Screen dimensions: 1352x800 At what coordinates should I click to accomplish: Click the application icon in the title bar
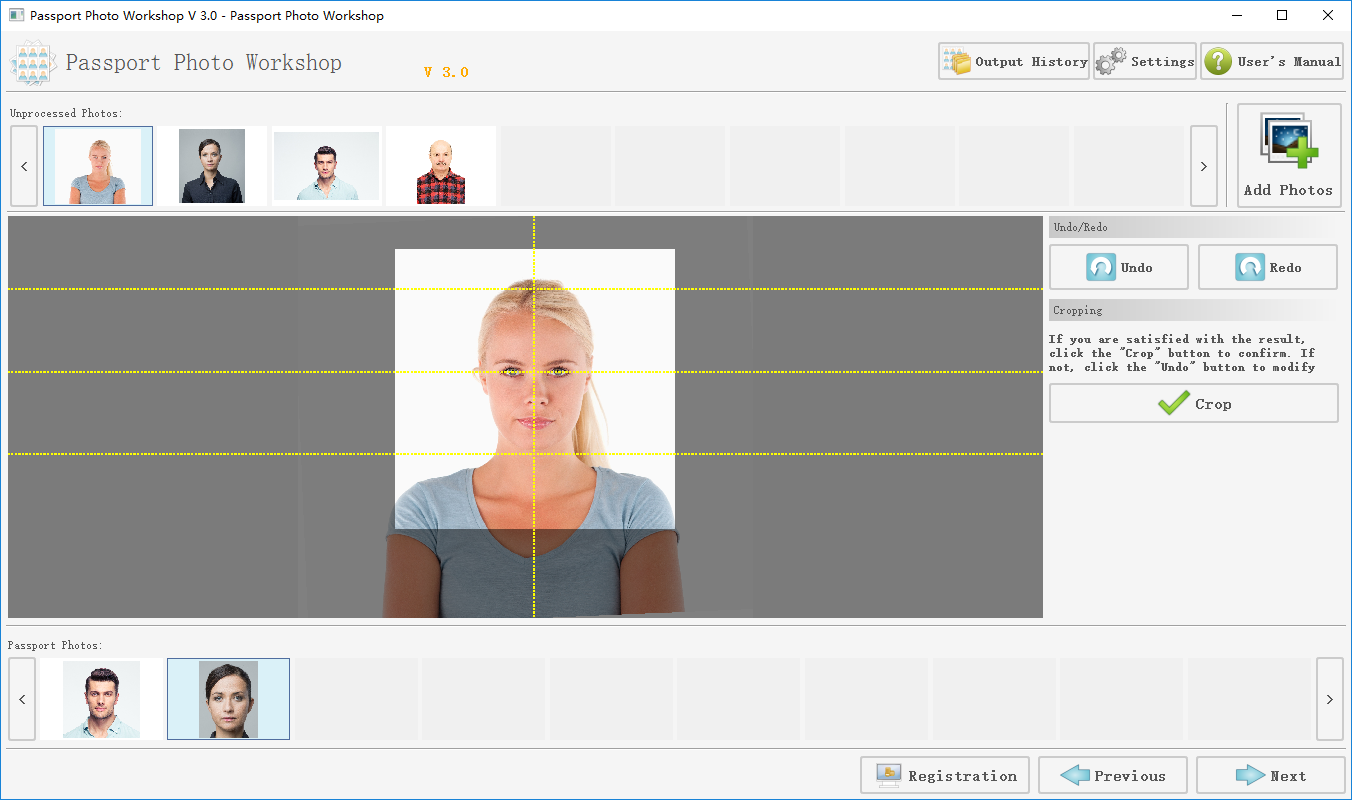point(16,15)
